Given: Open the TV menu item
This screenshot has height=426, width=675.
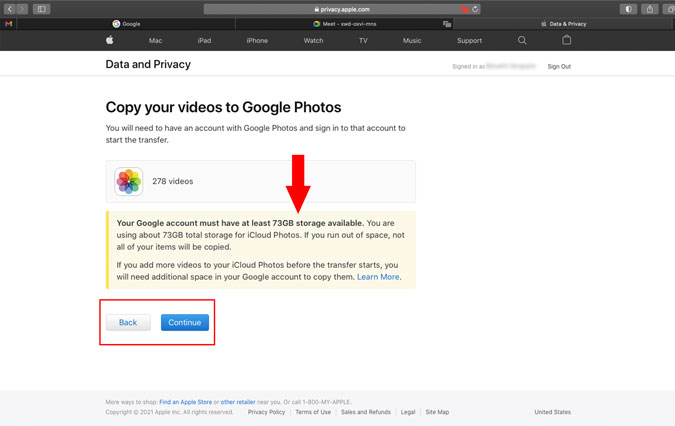Looking at the screenshot, I should (363, 40).
